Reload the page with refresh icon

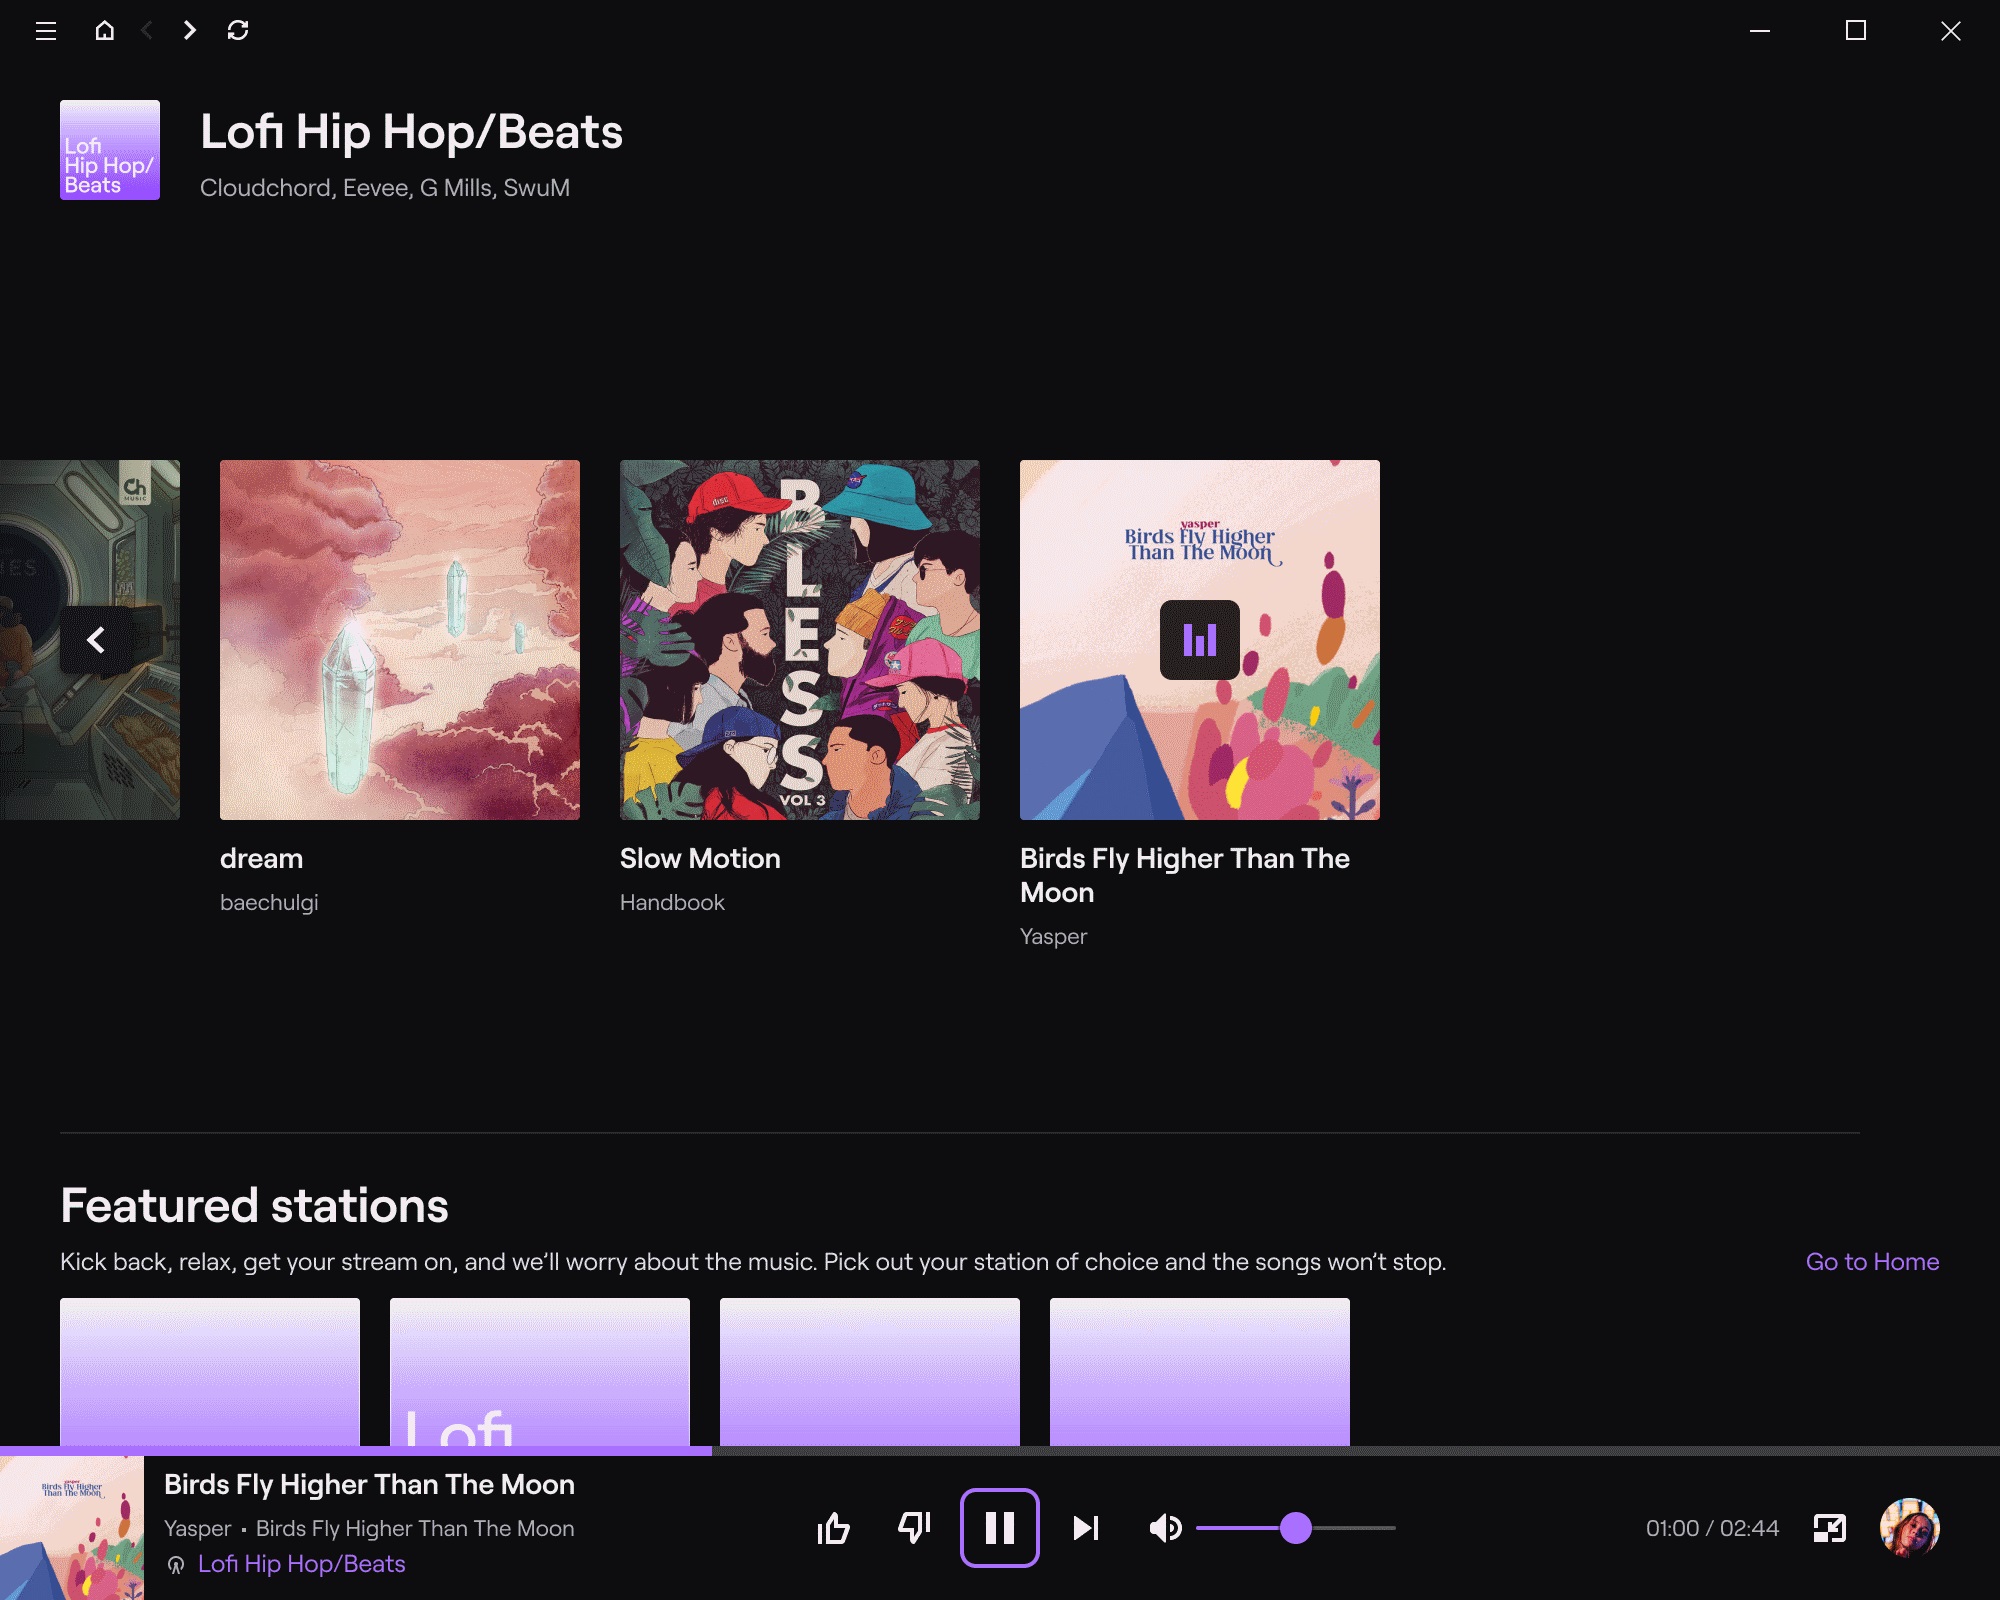click(238, 30)
